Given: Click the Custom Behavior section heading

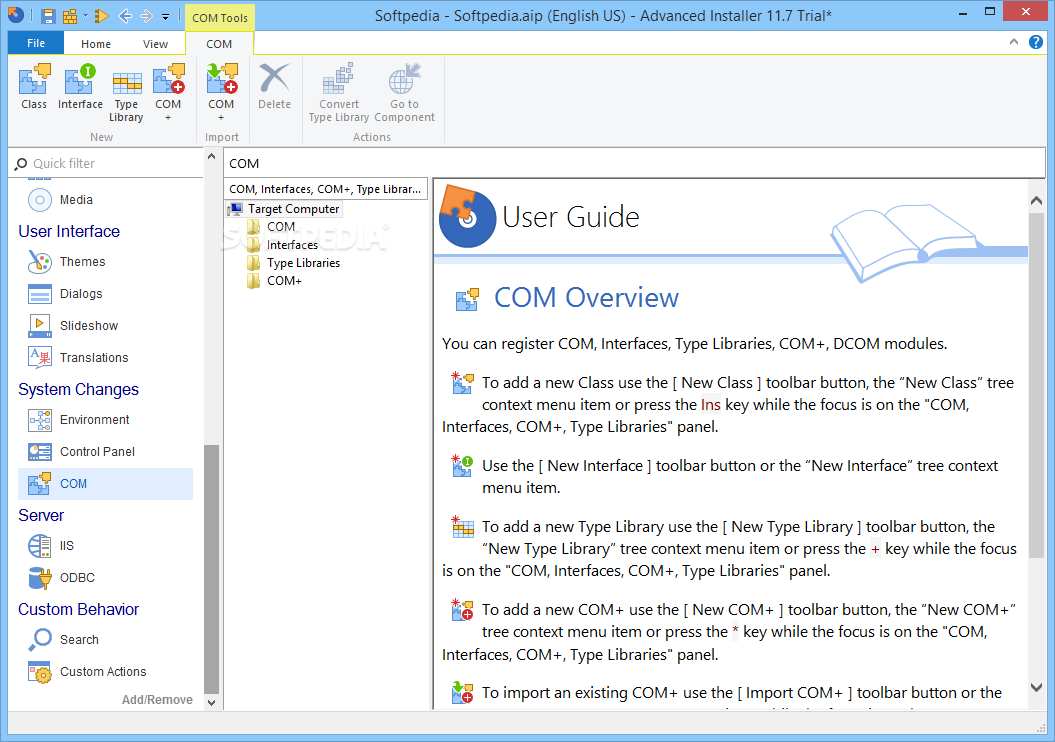Looking at the screenshot, I should tap(78, 609).
